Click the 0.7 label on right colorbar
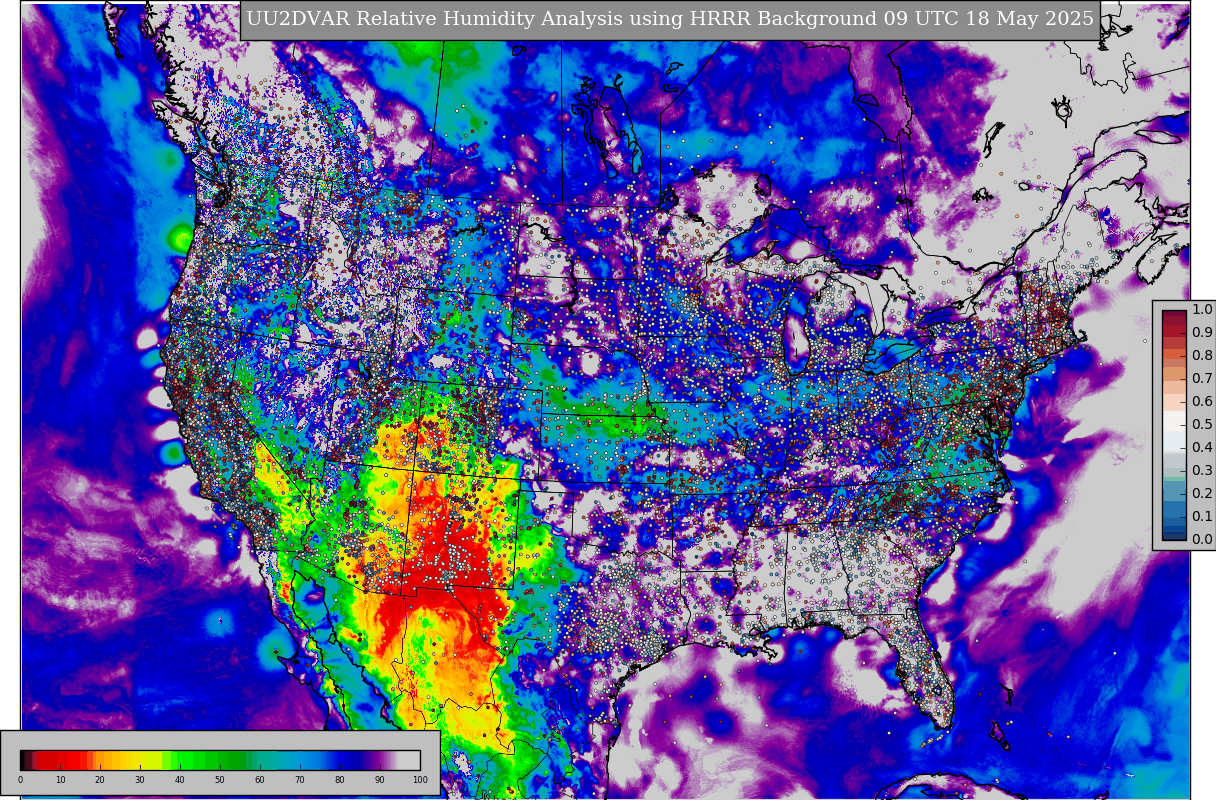This screenshot has height=800, width=1216. (x=1202, y=379)
